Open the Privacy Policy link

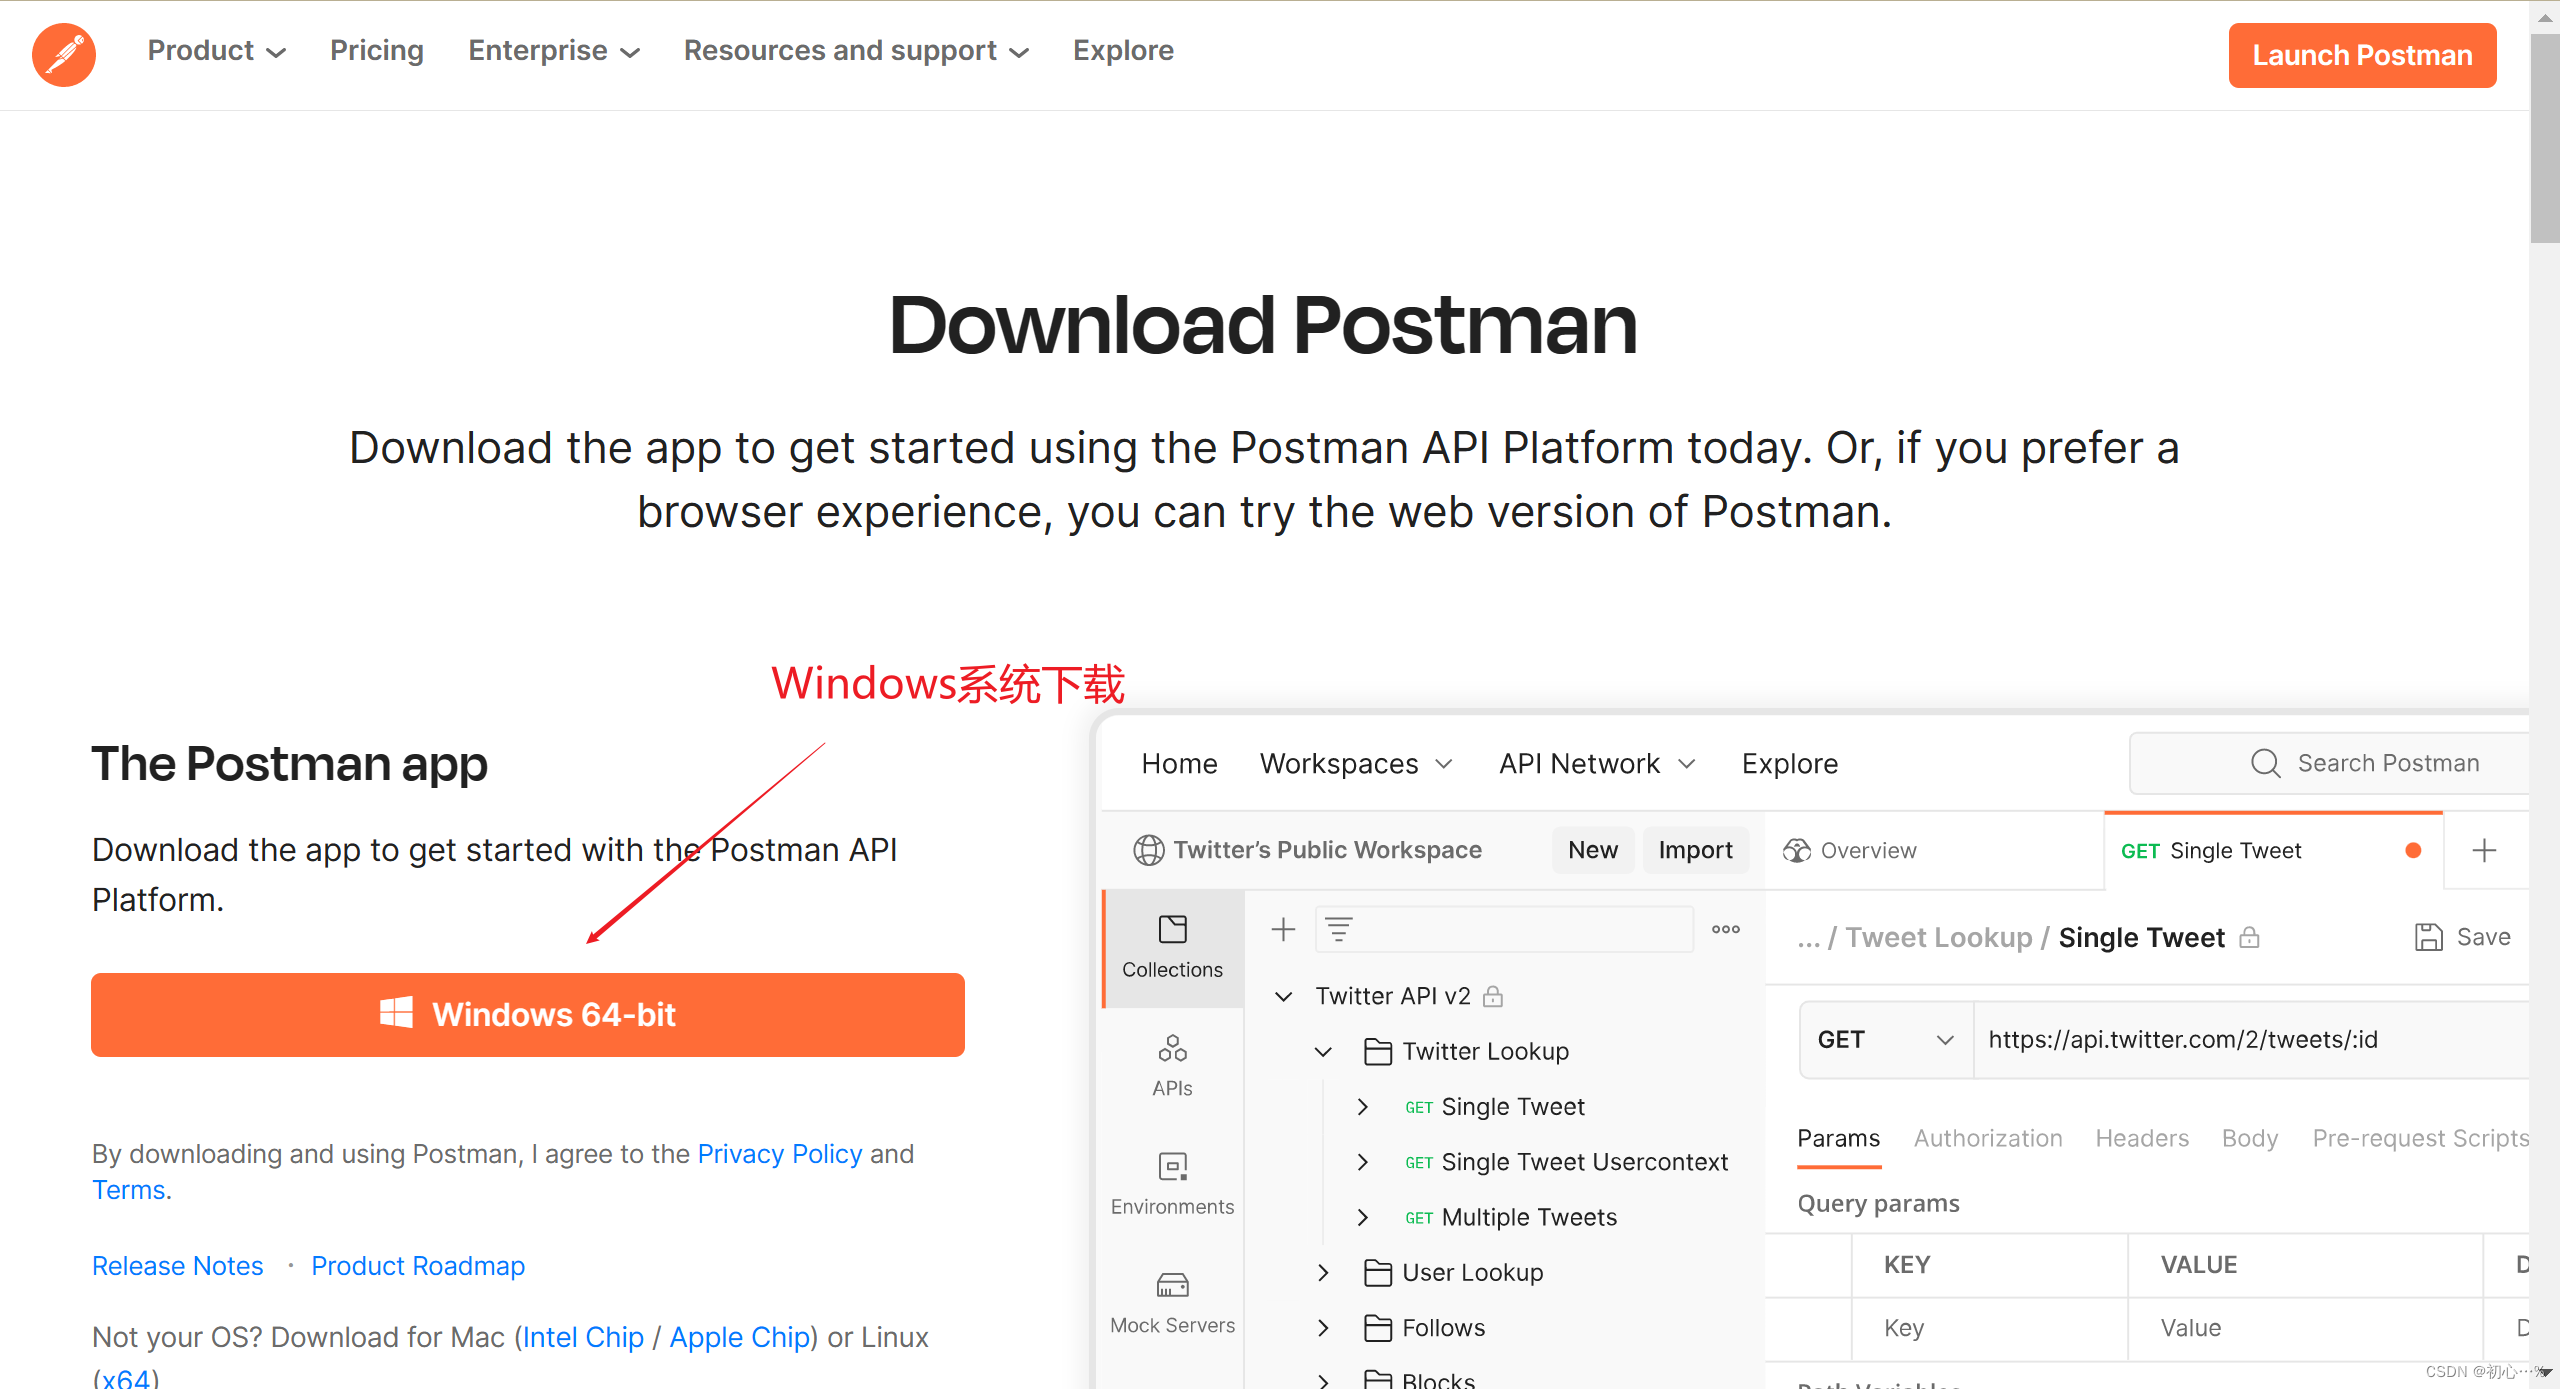tap(779, 1153)
